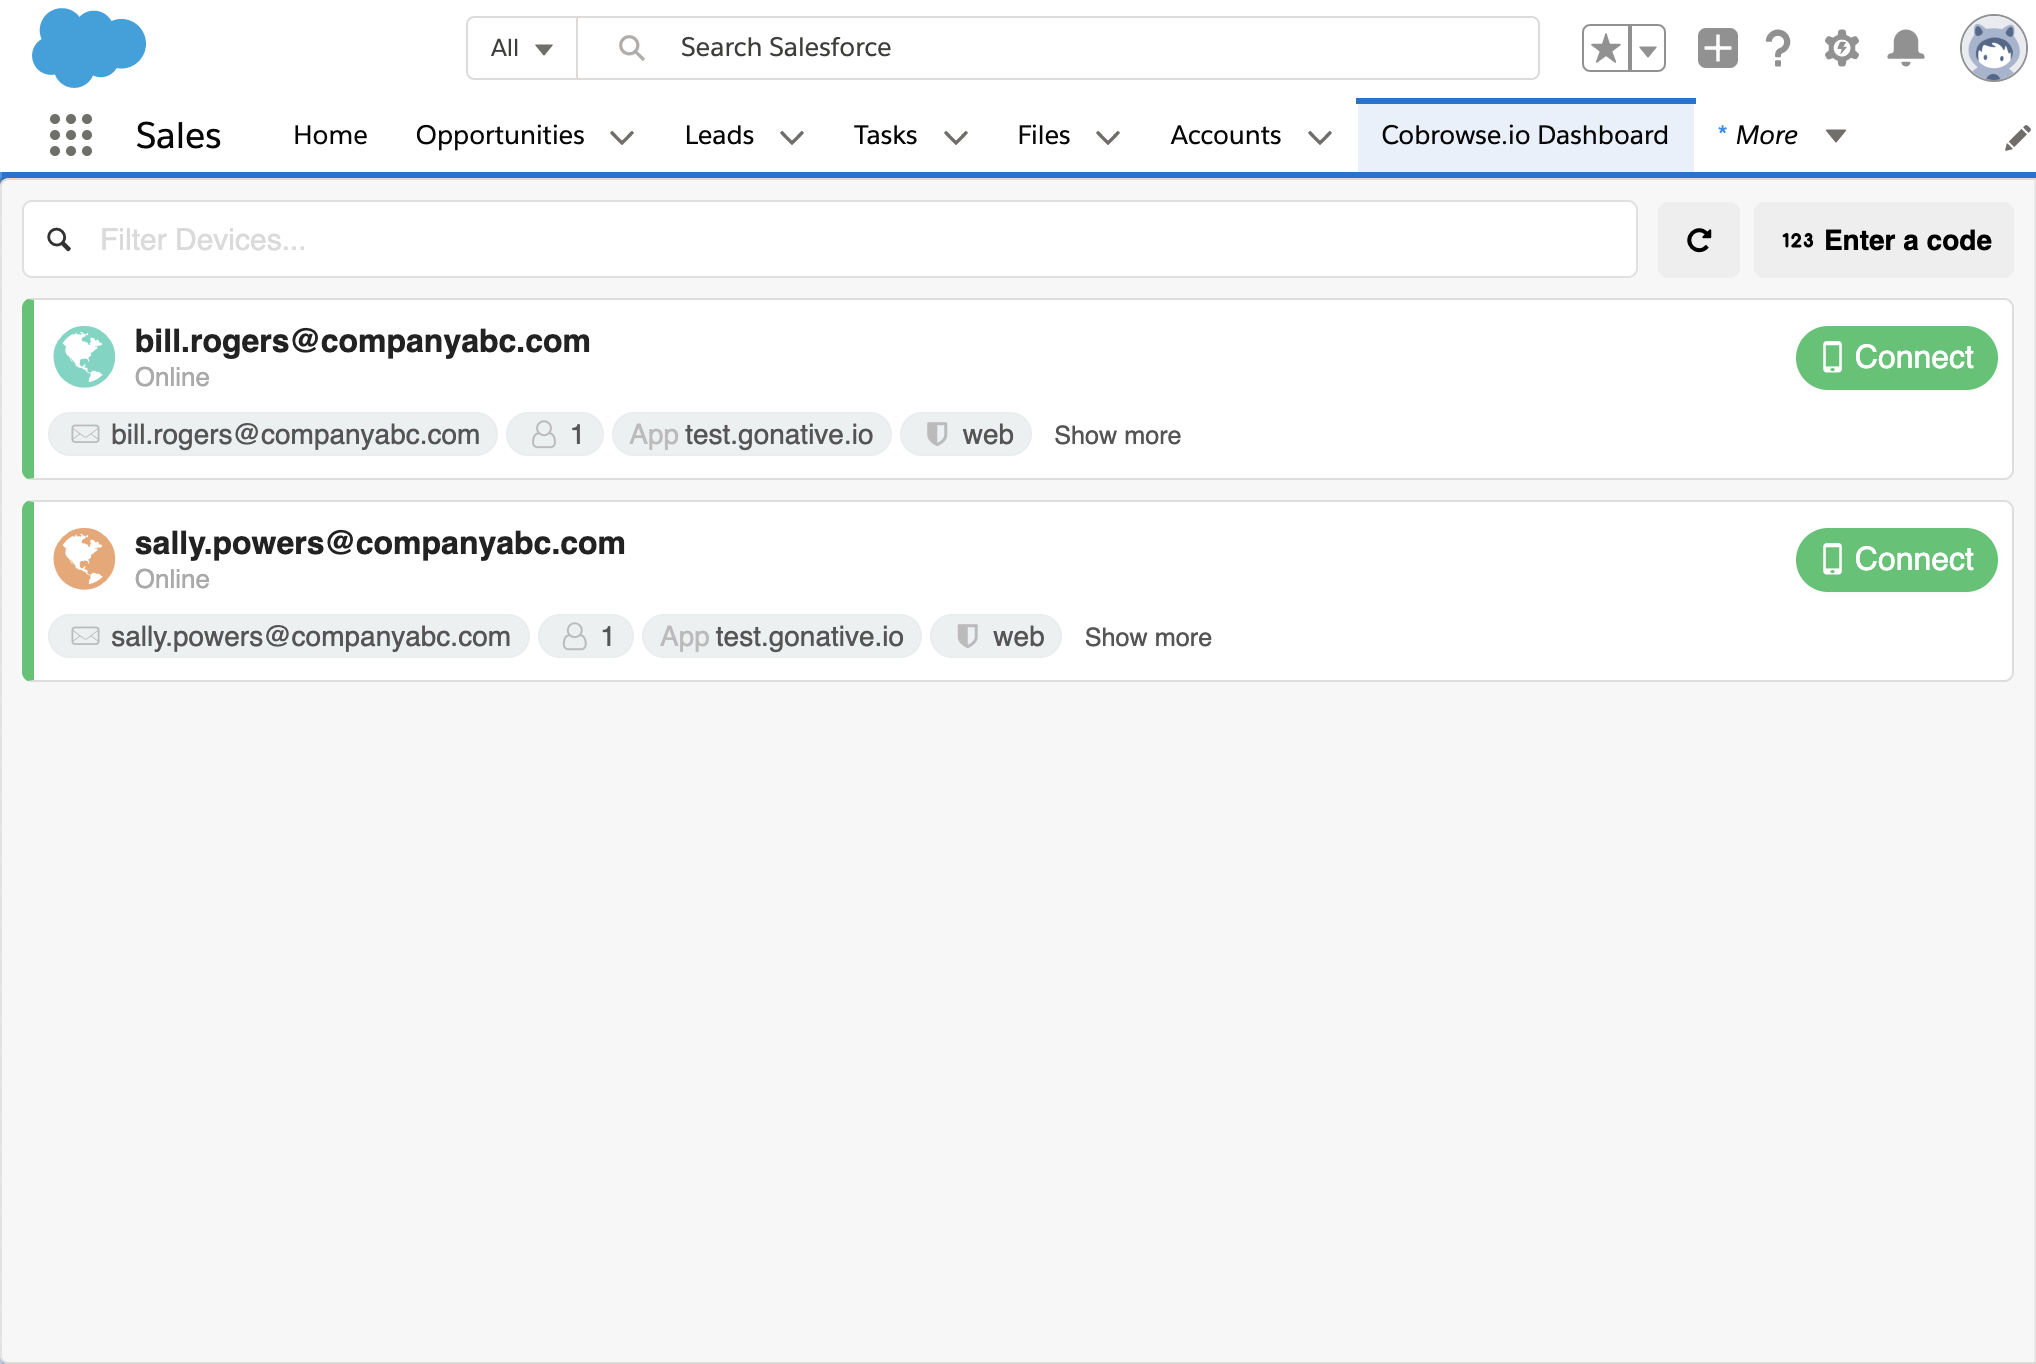Click the Salesforce cloud logo
The height and width of the screenshot is (1364, 2036).
coord(88,46)
